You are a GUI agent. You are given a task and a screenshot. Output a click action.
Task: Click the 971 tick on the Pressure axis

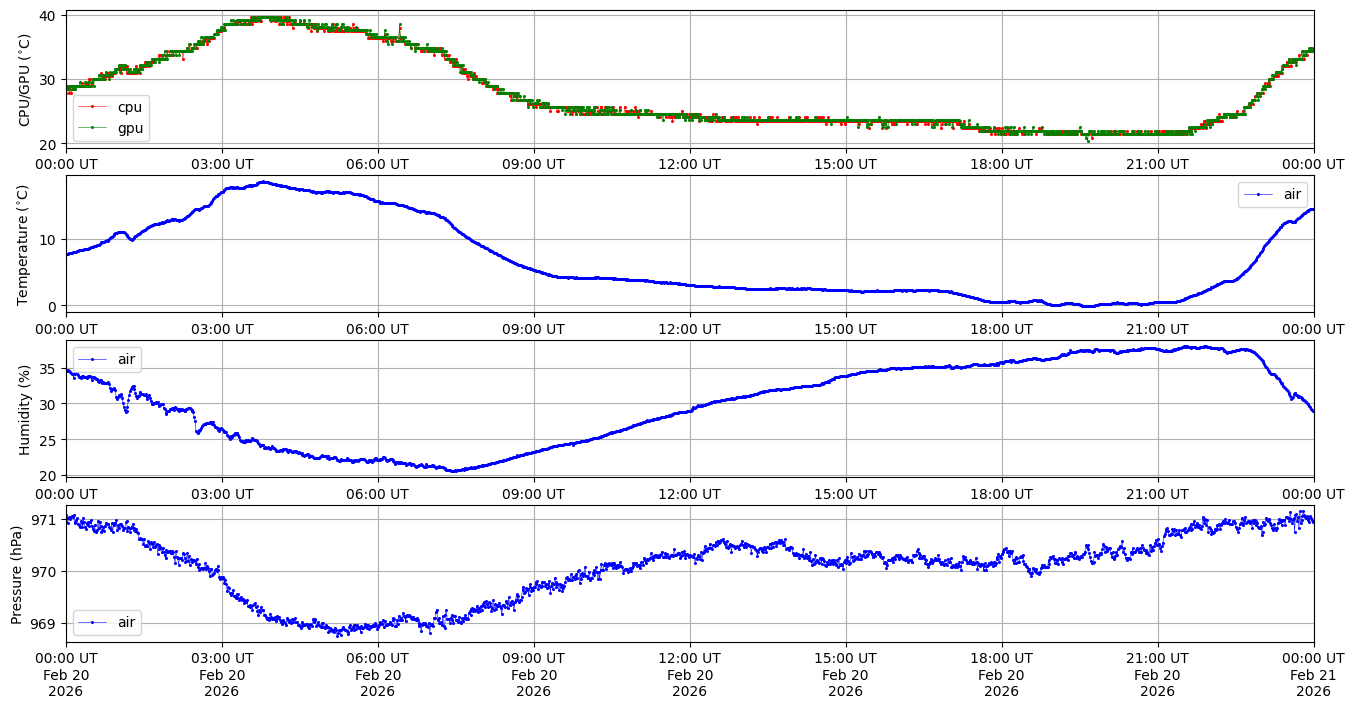tap(47, 520)
